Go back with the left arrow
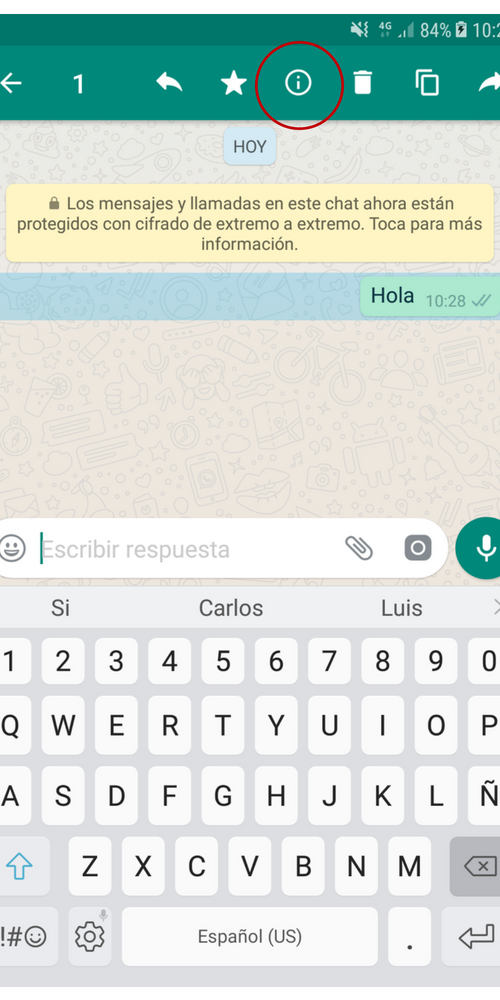This screenshot has height=1000, width=500. 10,83
